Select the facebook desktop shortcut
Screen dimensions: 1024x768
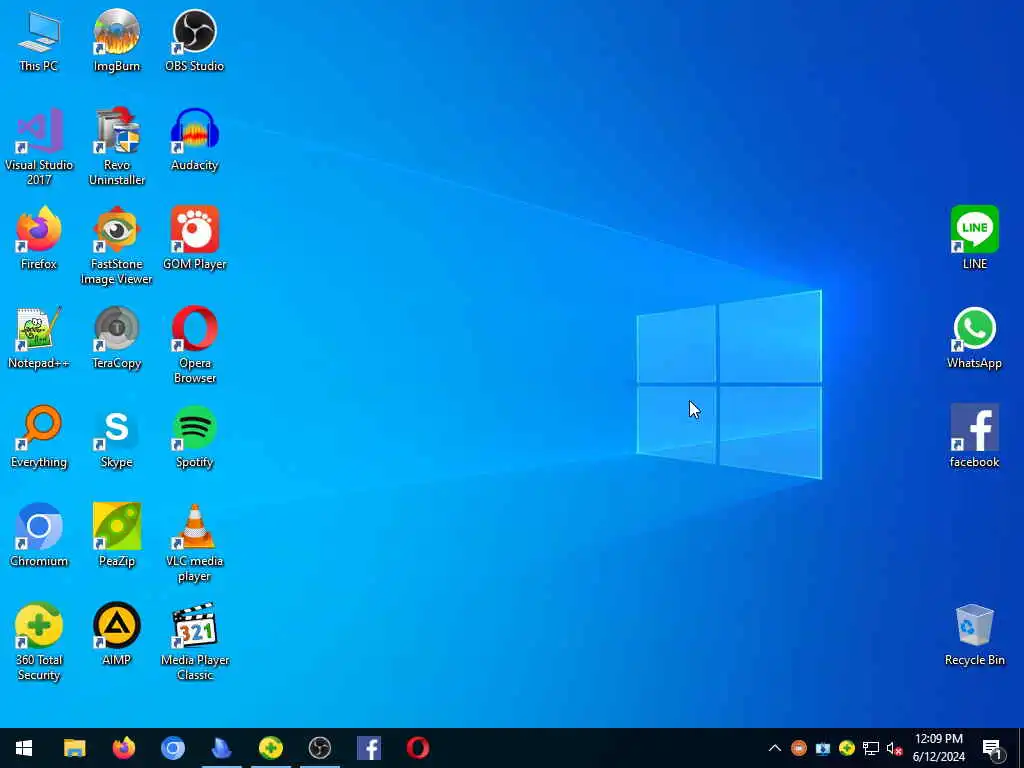click(x=974, y=437)
